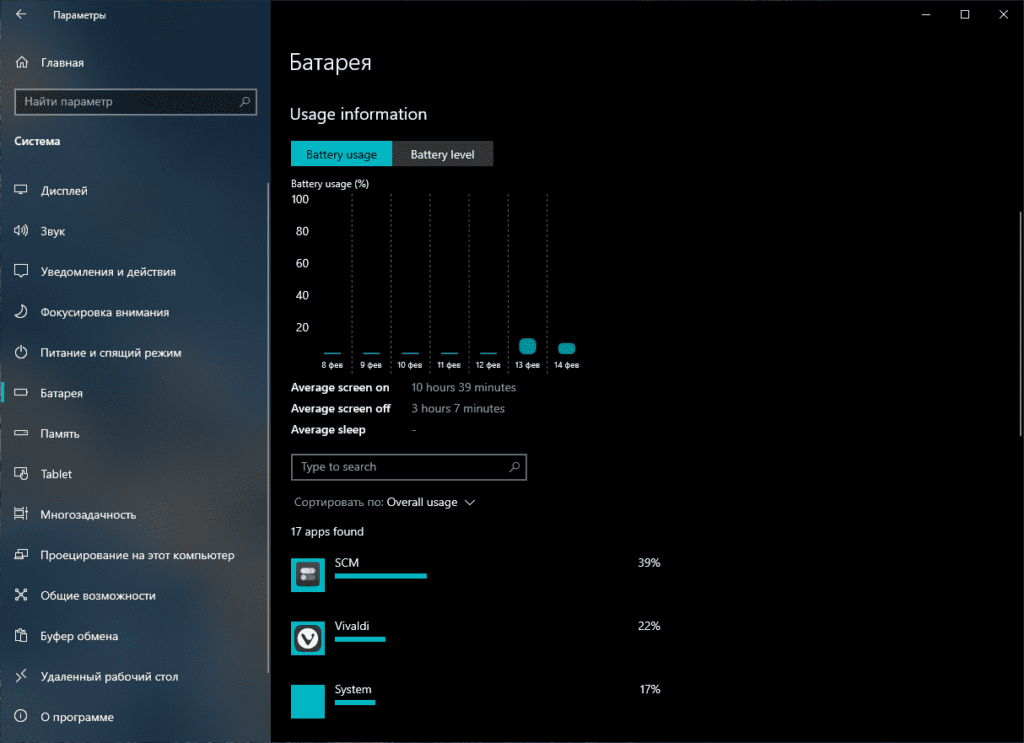Viewport: 1024px width, 743px height.
Task: Open the Сортировать по Overall usage dropdown
Action: 385,502
